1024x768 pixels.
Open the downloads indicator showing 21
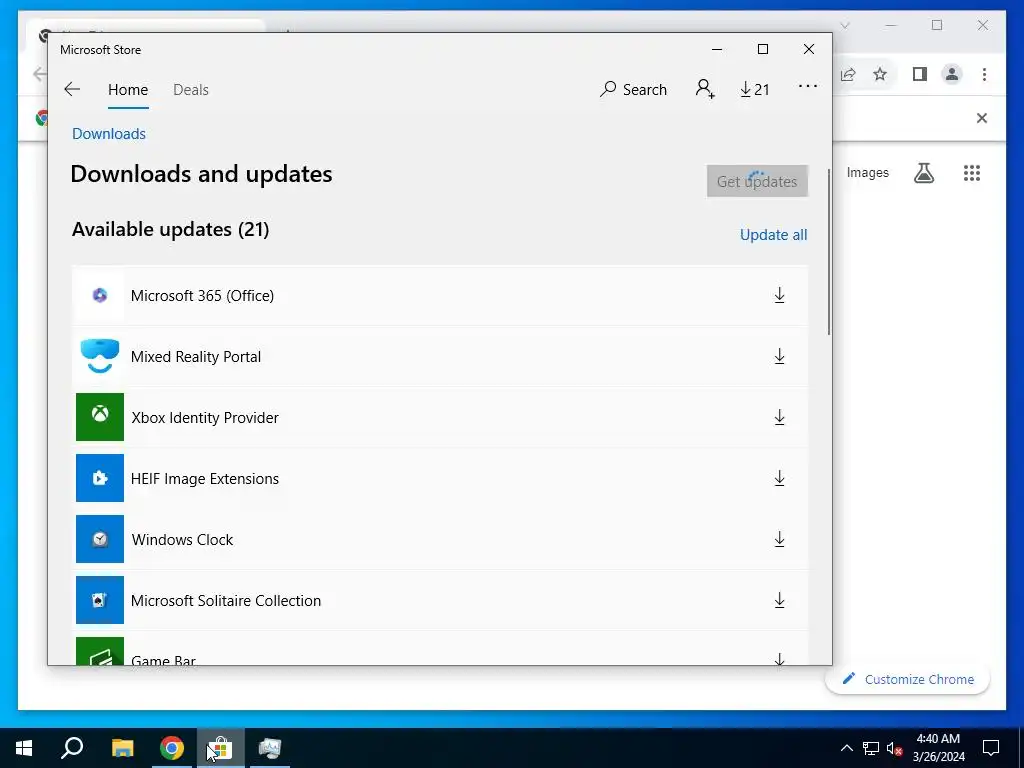[x=755, y=89]
